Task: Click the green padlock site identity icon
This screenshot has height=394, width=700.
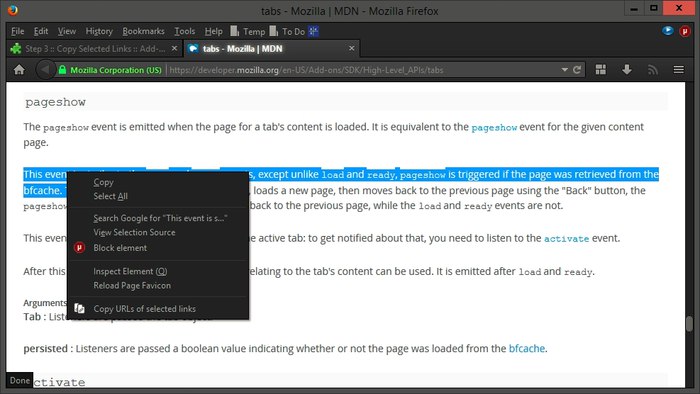Action: click(62, 70)
